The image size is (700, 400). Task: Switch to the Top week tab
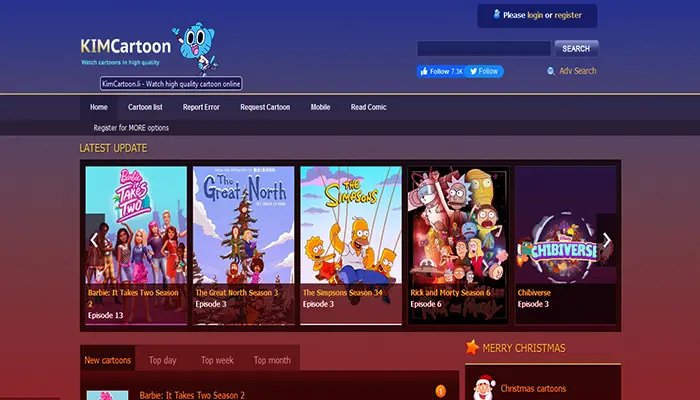[217, 360]
